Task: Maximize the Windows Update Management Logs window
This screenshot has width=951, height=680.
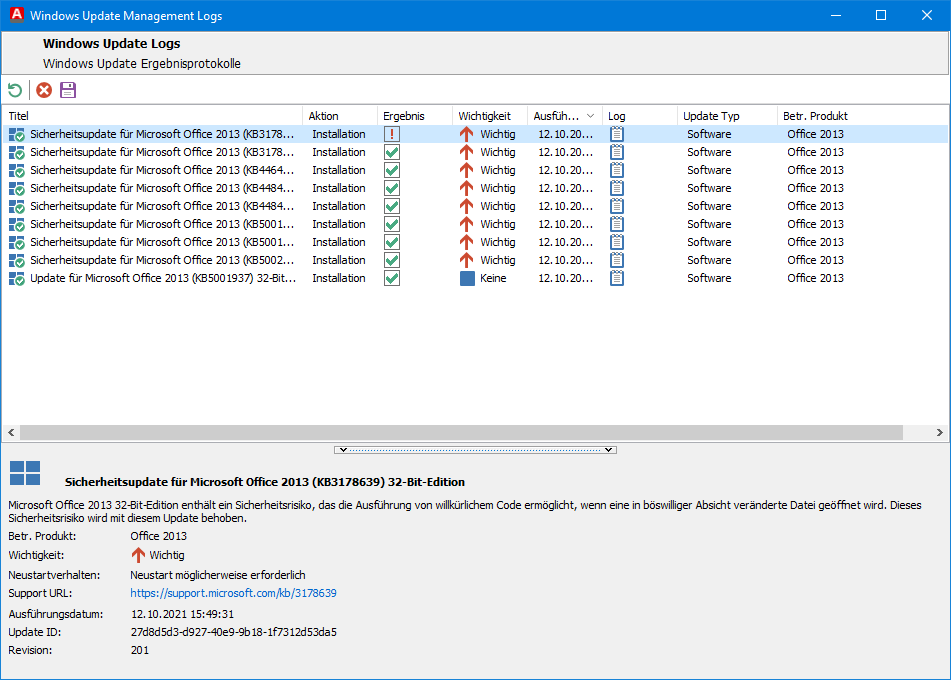Action: pos(881,15)
